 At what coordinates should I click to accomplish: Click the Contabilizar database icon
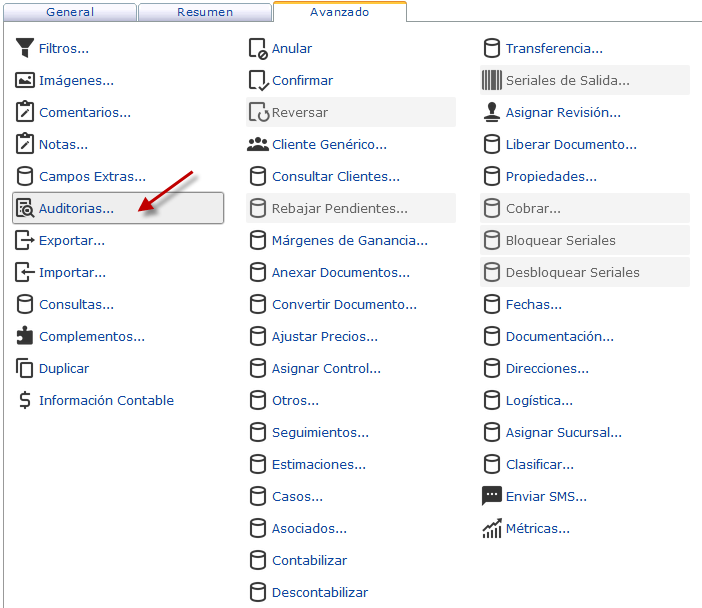[257, 560]
